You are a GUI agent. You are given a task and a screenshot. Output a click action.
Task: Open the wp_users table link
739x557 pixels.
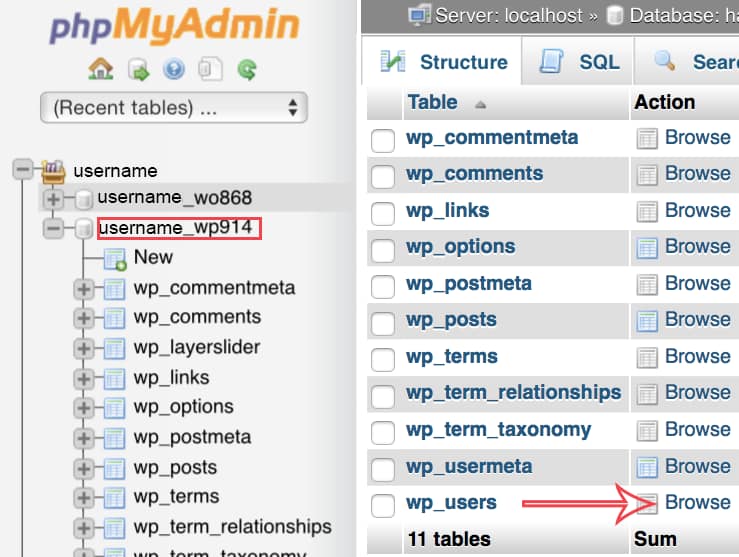[x=451, y=503]
